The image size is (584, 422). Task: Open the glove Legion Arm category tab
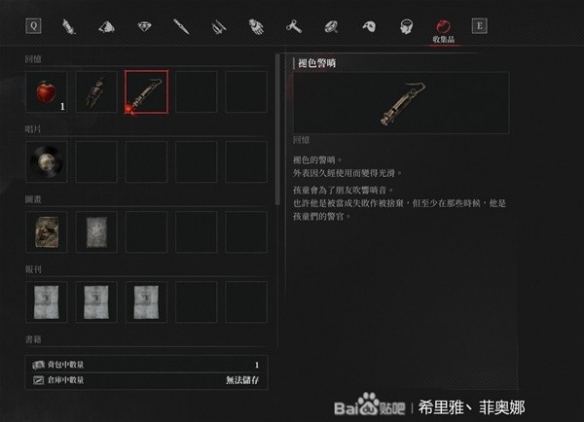click(x=256, y=27)
